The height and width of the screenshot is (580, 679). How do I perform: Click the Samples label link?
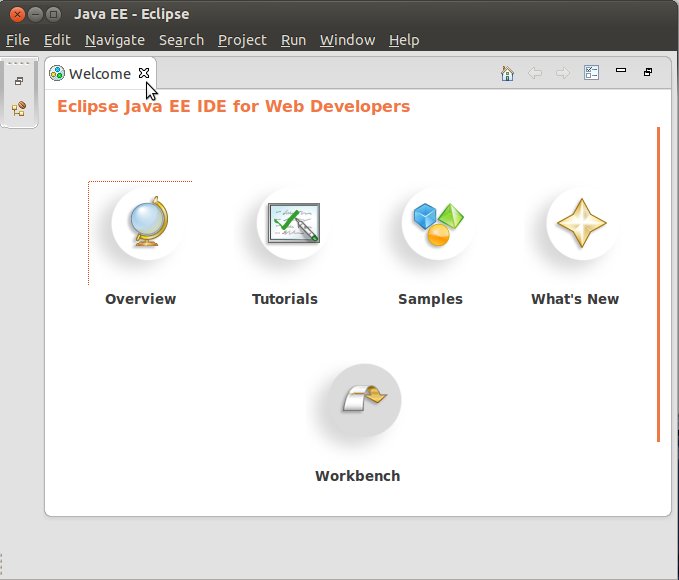coord(430,299)
